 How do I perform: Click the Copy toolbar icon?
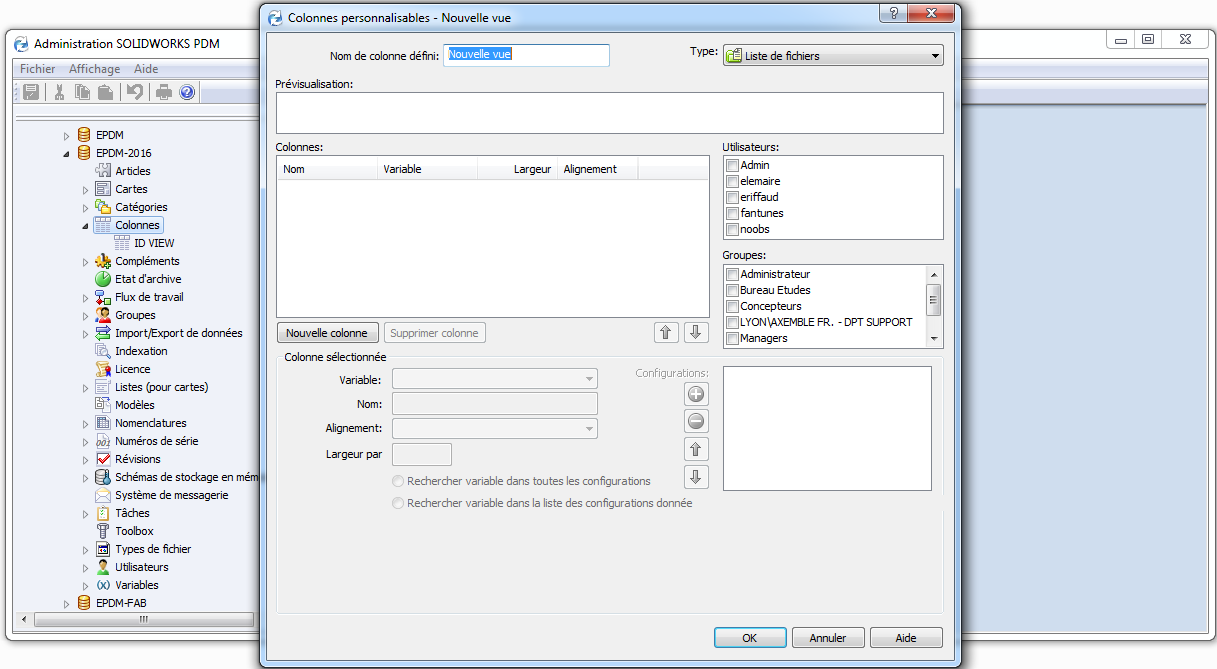(x=82, y=92)
